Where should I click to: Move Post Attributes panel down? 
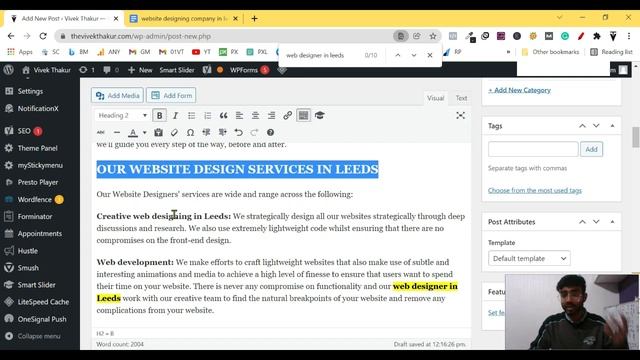596,222
